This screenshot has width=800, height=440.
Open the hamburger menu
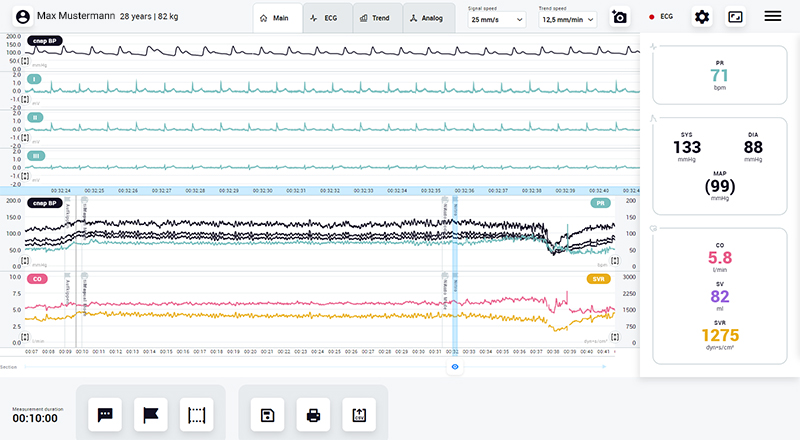773,17
